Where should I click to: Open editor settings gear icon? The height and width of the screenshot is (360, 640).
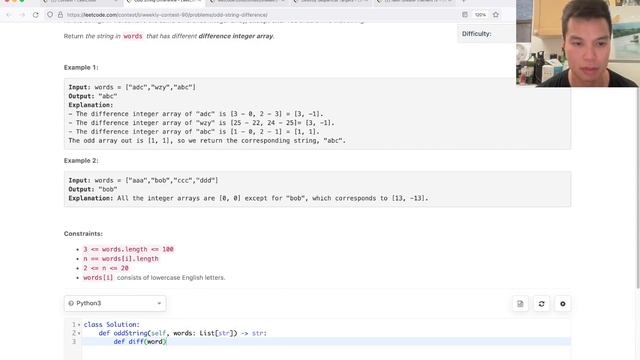click(x=562, y=304)
